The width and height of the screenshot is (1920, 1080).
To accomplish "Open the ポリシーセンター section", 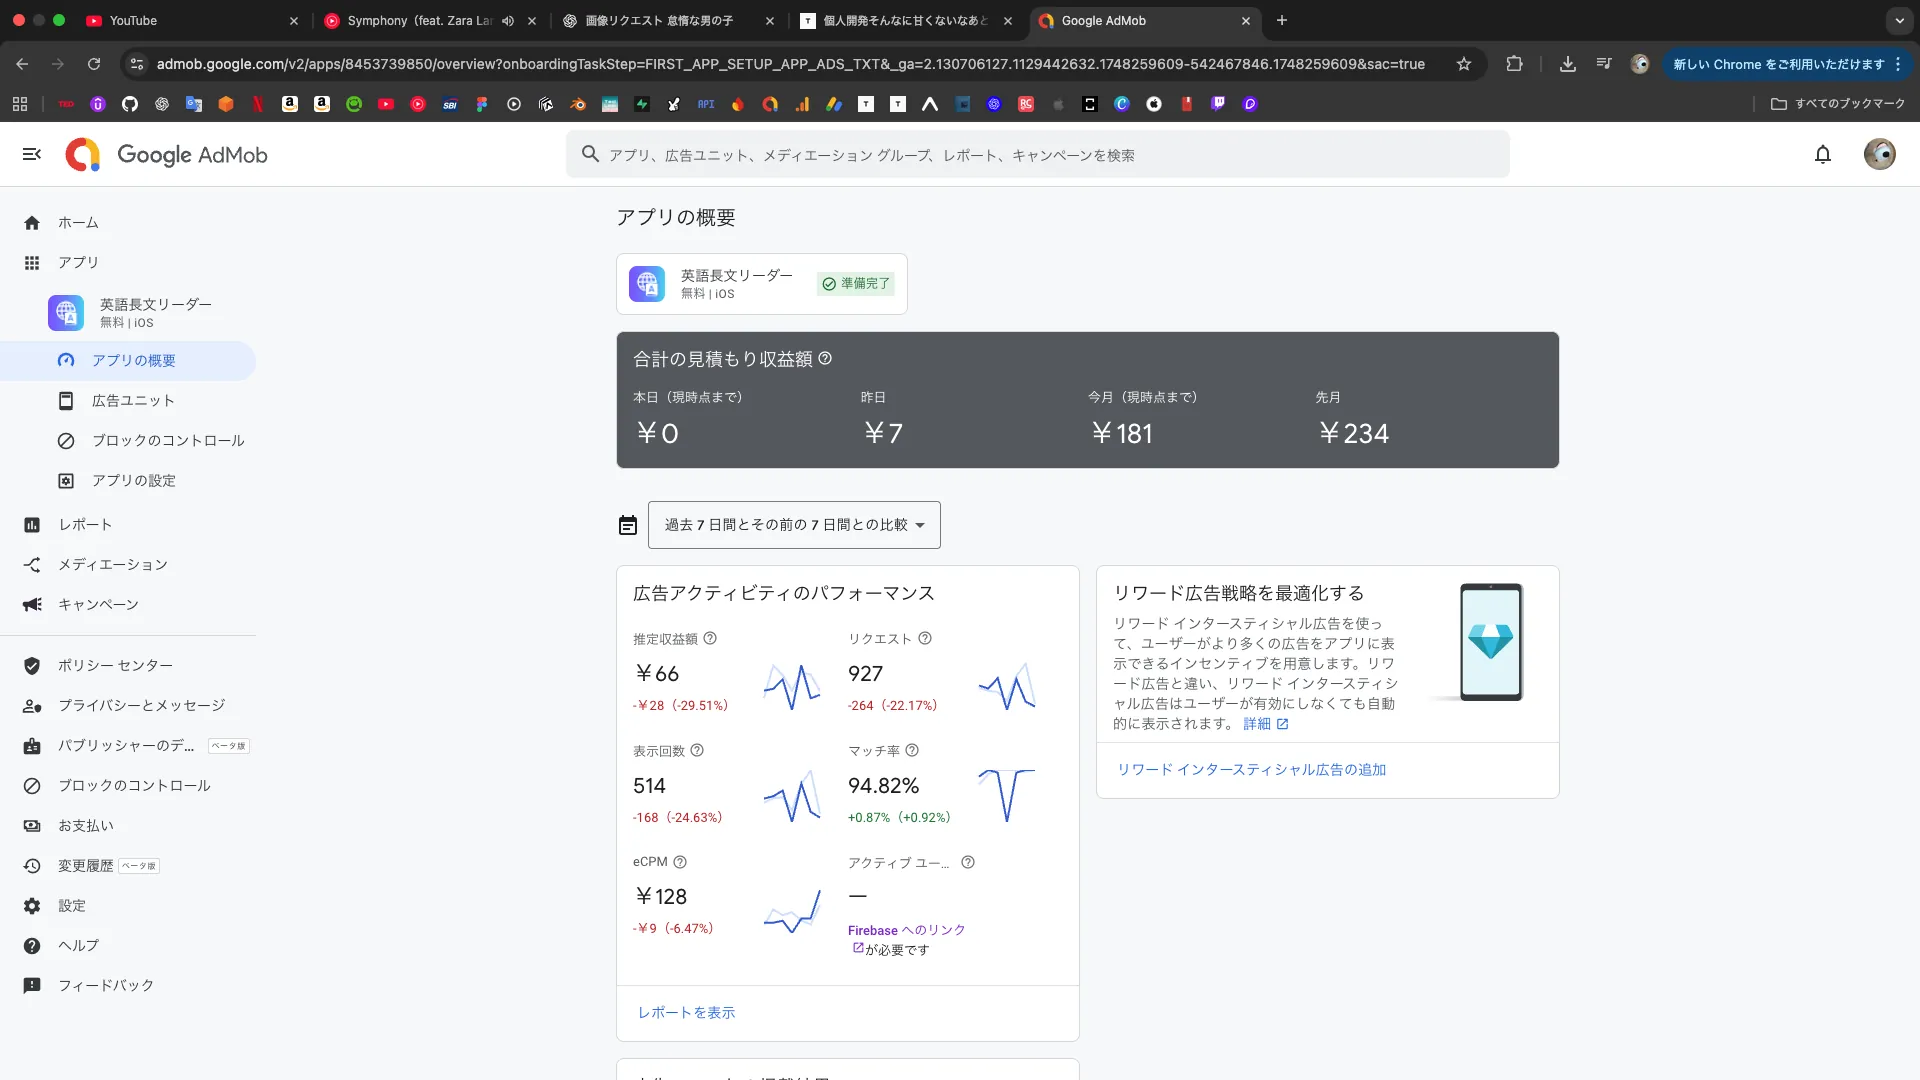I will 114,665.
